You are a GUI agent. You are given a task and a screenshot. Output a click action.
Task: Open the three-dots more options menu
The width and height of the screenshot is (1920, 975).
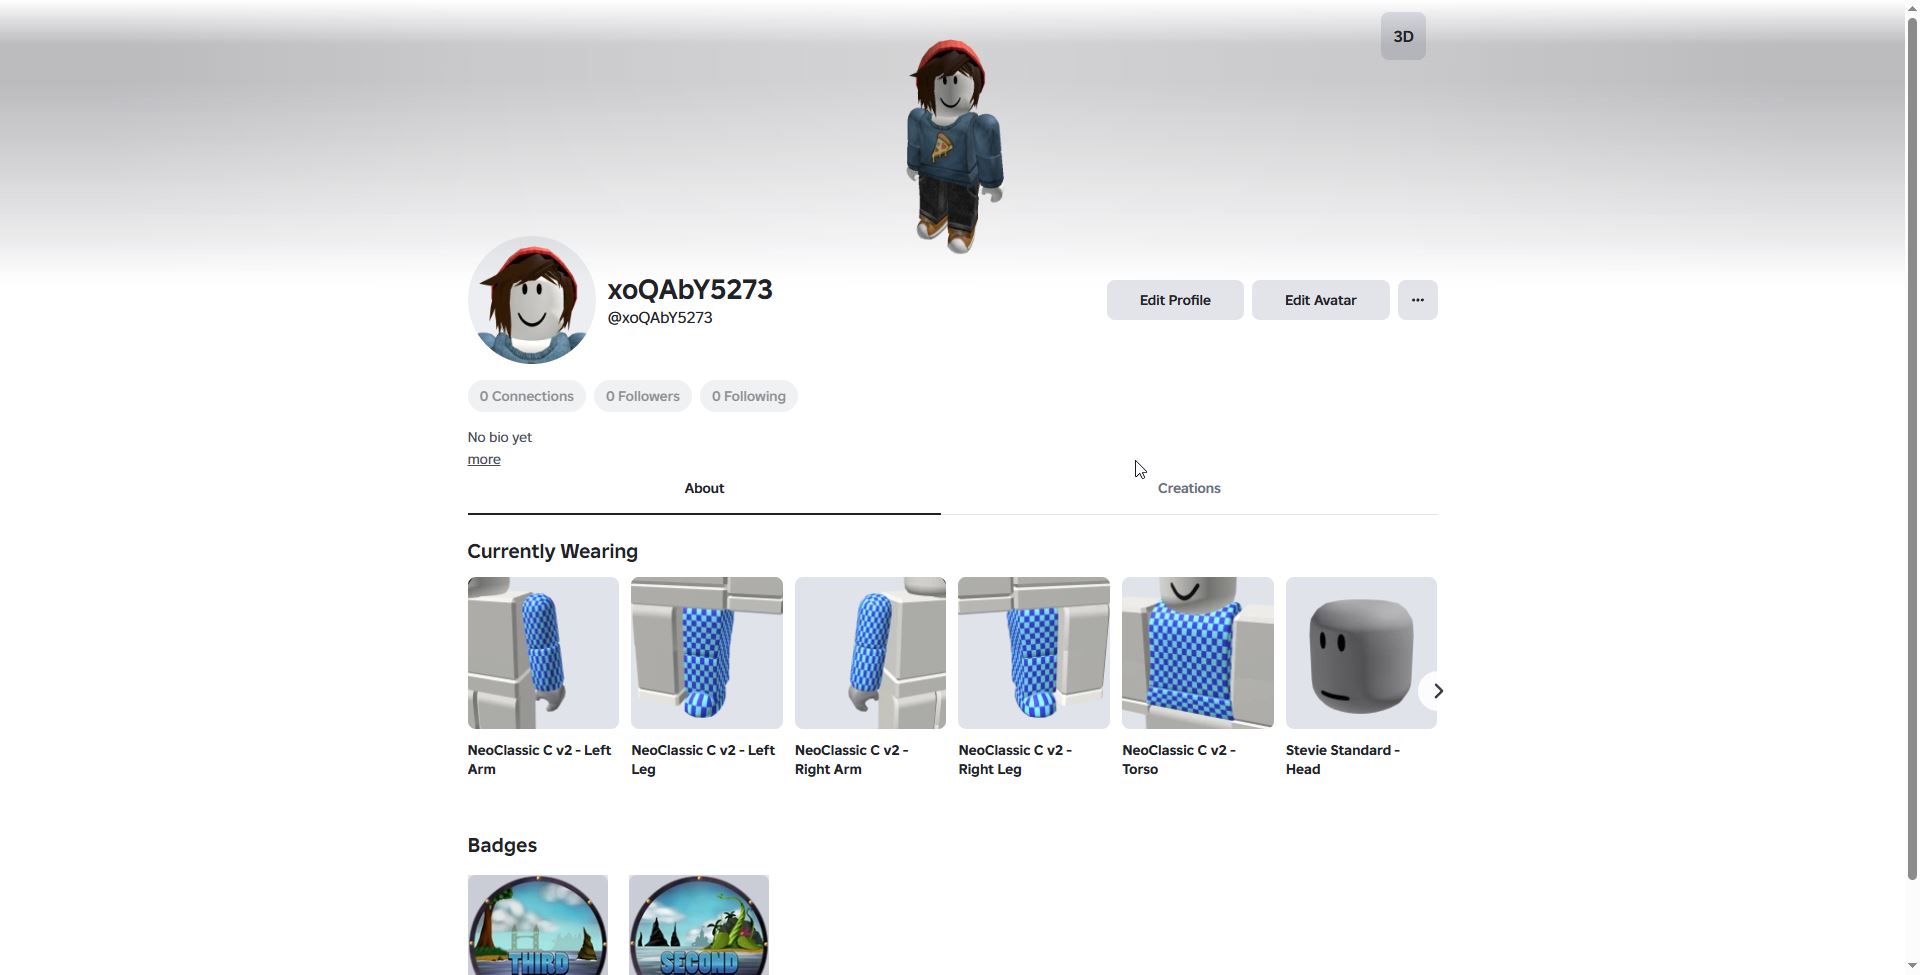(1417, 300)
